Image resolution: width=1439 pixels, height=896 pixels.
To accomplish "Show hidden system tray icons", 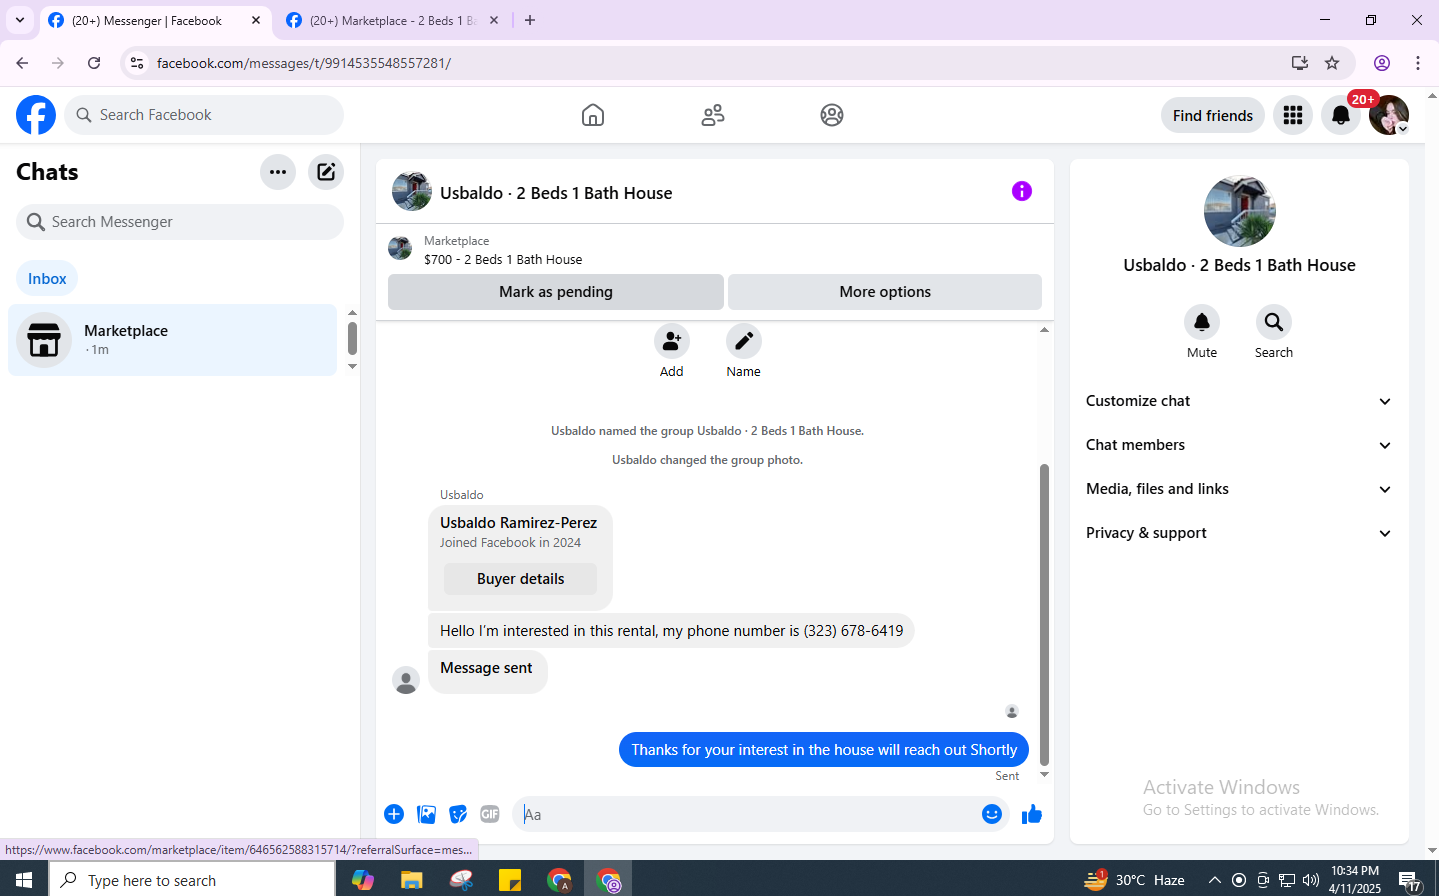I will [1215, 880].
